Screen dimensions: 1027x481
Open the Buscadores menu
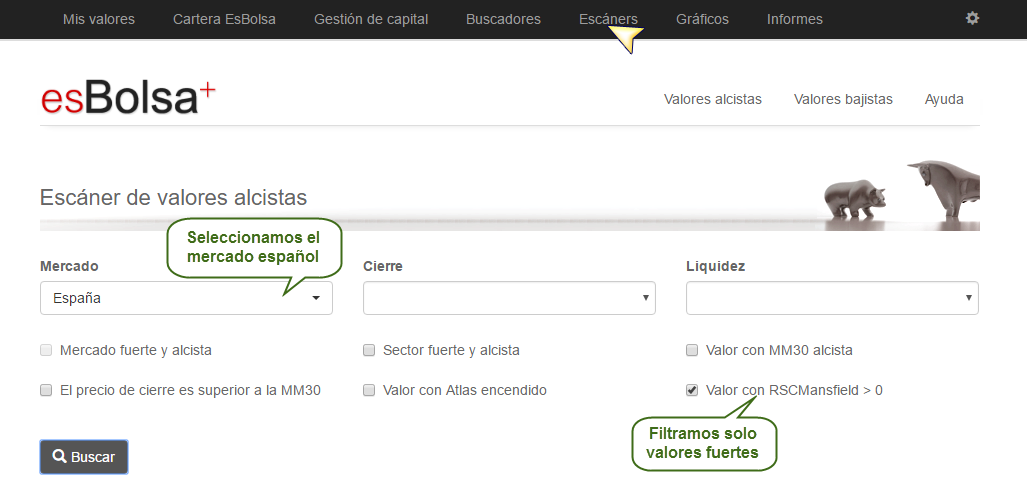[503, 19]
